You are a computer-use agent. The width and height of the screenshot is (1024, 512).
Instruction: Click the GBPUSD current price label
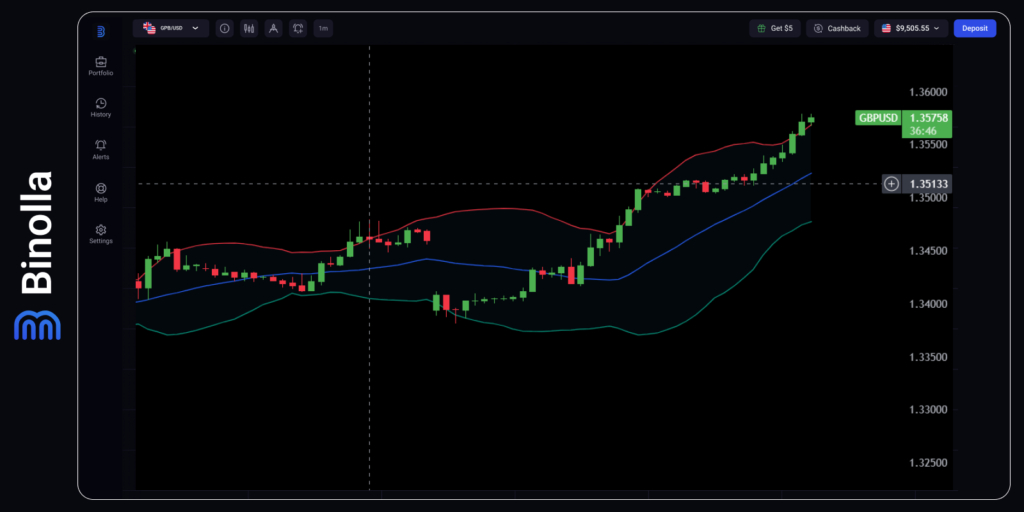coord(878,118)
